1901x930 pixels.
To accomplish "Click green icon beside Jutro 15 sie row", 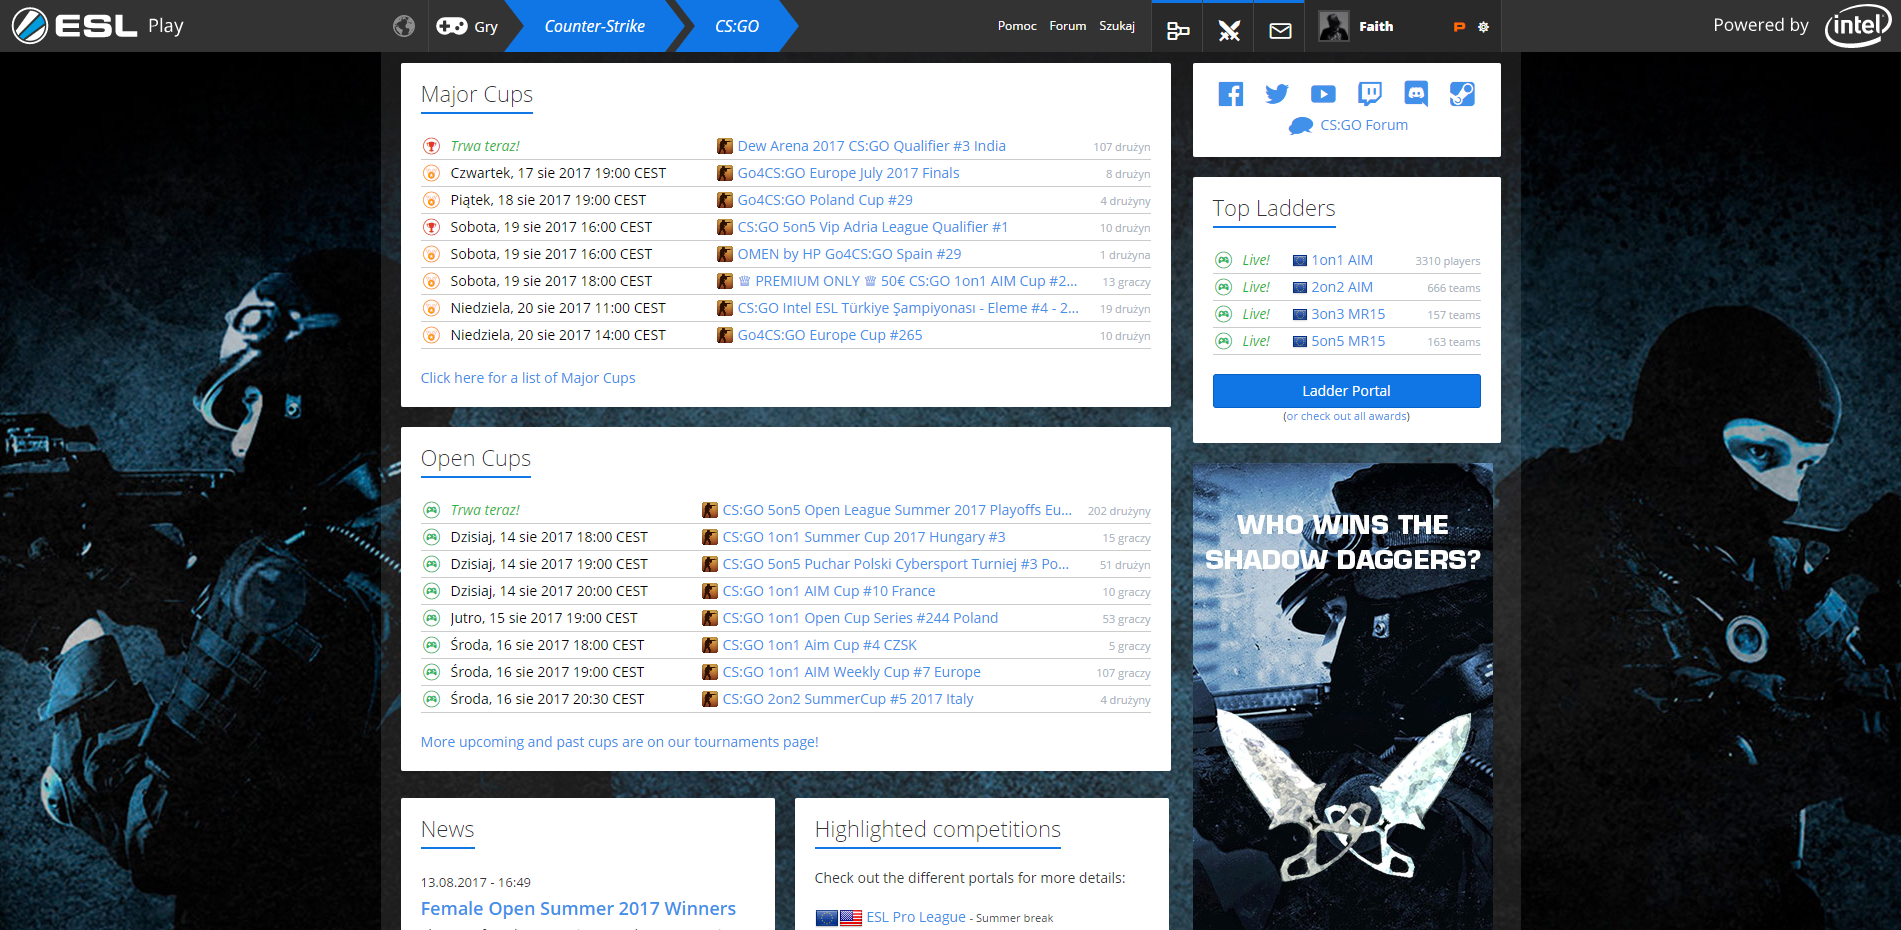I will click(431, 618).
